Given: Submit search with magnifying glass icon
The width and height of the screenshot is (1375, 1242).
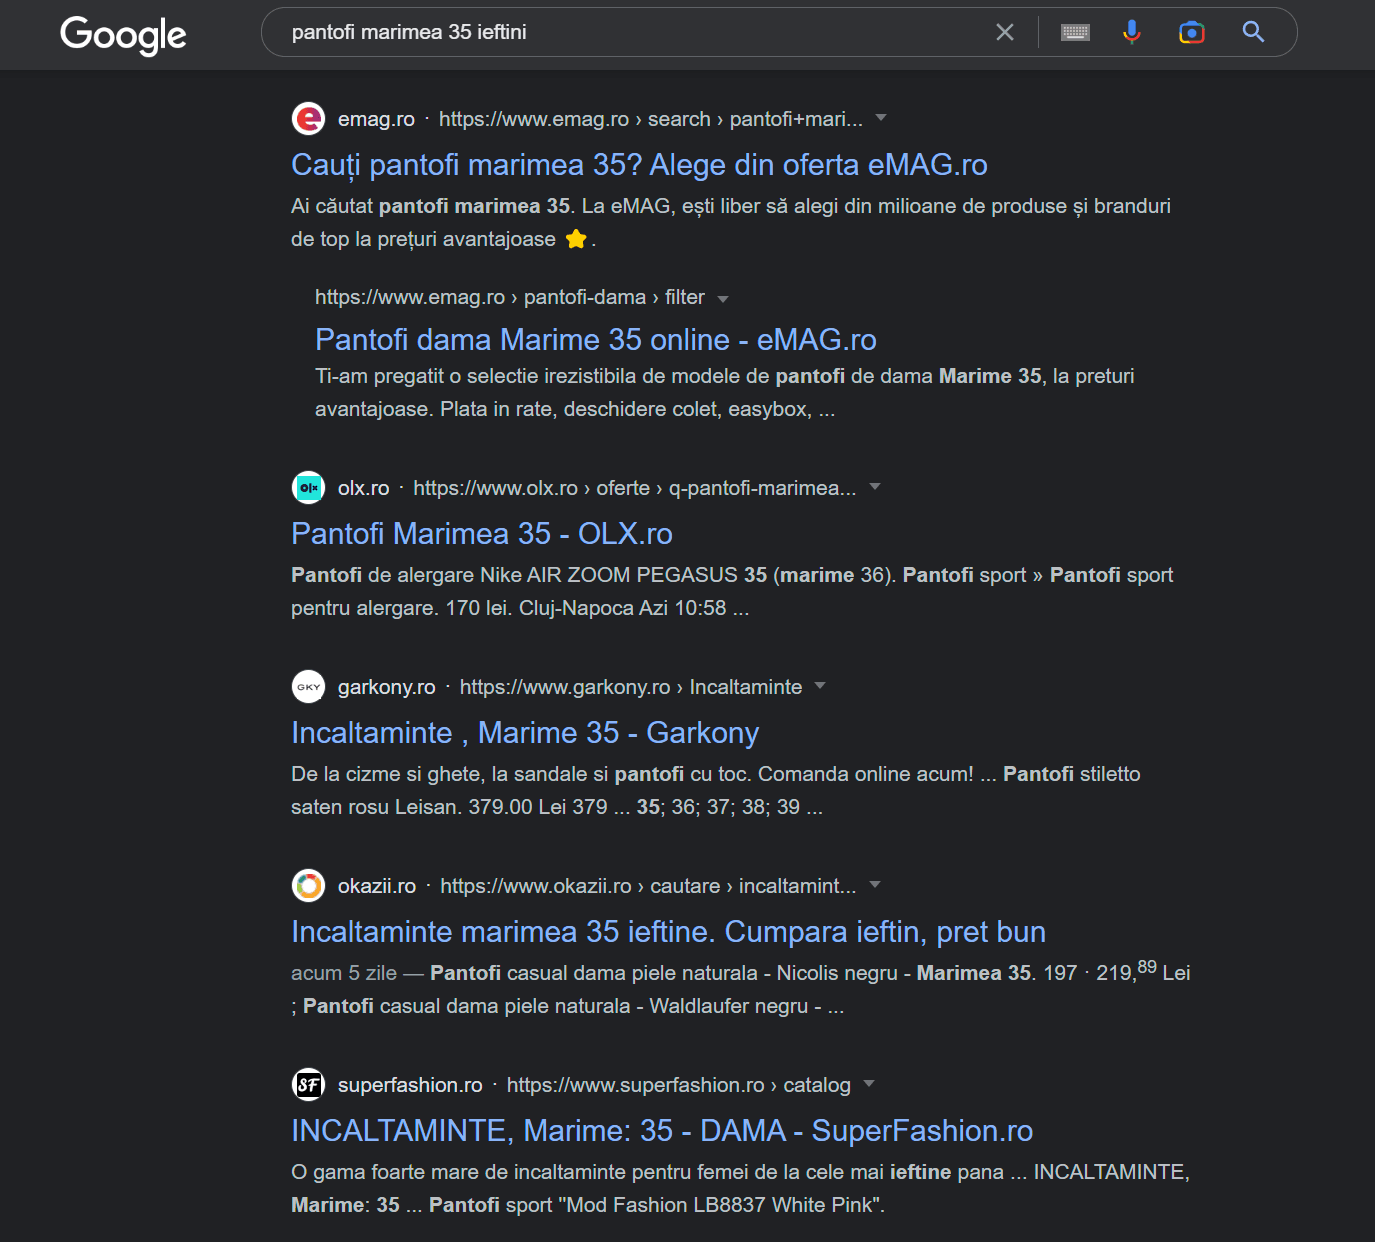Looking at the screenshot, I should (1253, 32).
